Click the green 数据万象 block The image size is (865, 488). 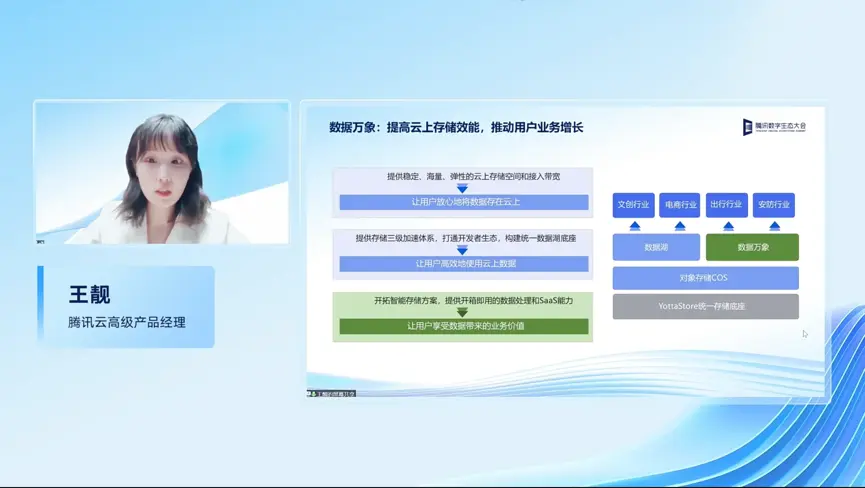pos(752,247)
